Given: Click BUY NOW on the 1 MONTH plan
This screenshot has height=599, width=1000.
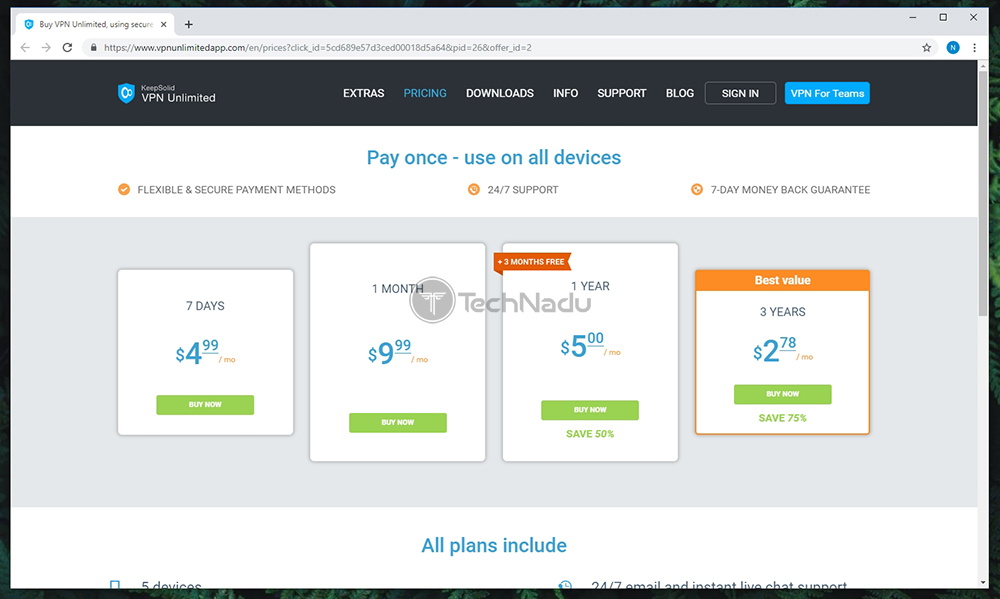Looking at the screenshot, I should pos(397,422).
